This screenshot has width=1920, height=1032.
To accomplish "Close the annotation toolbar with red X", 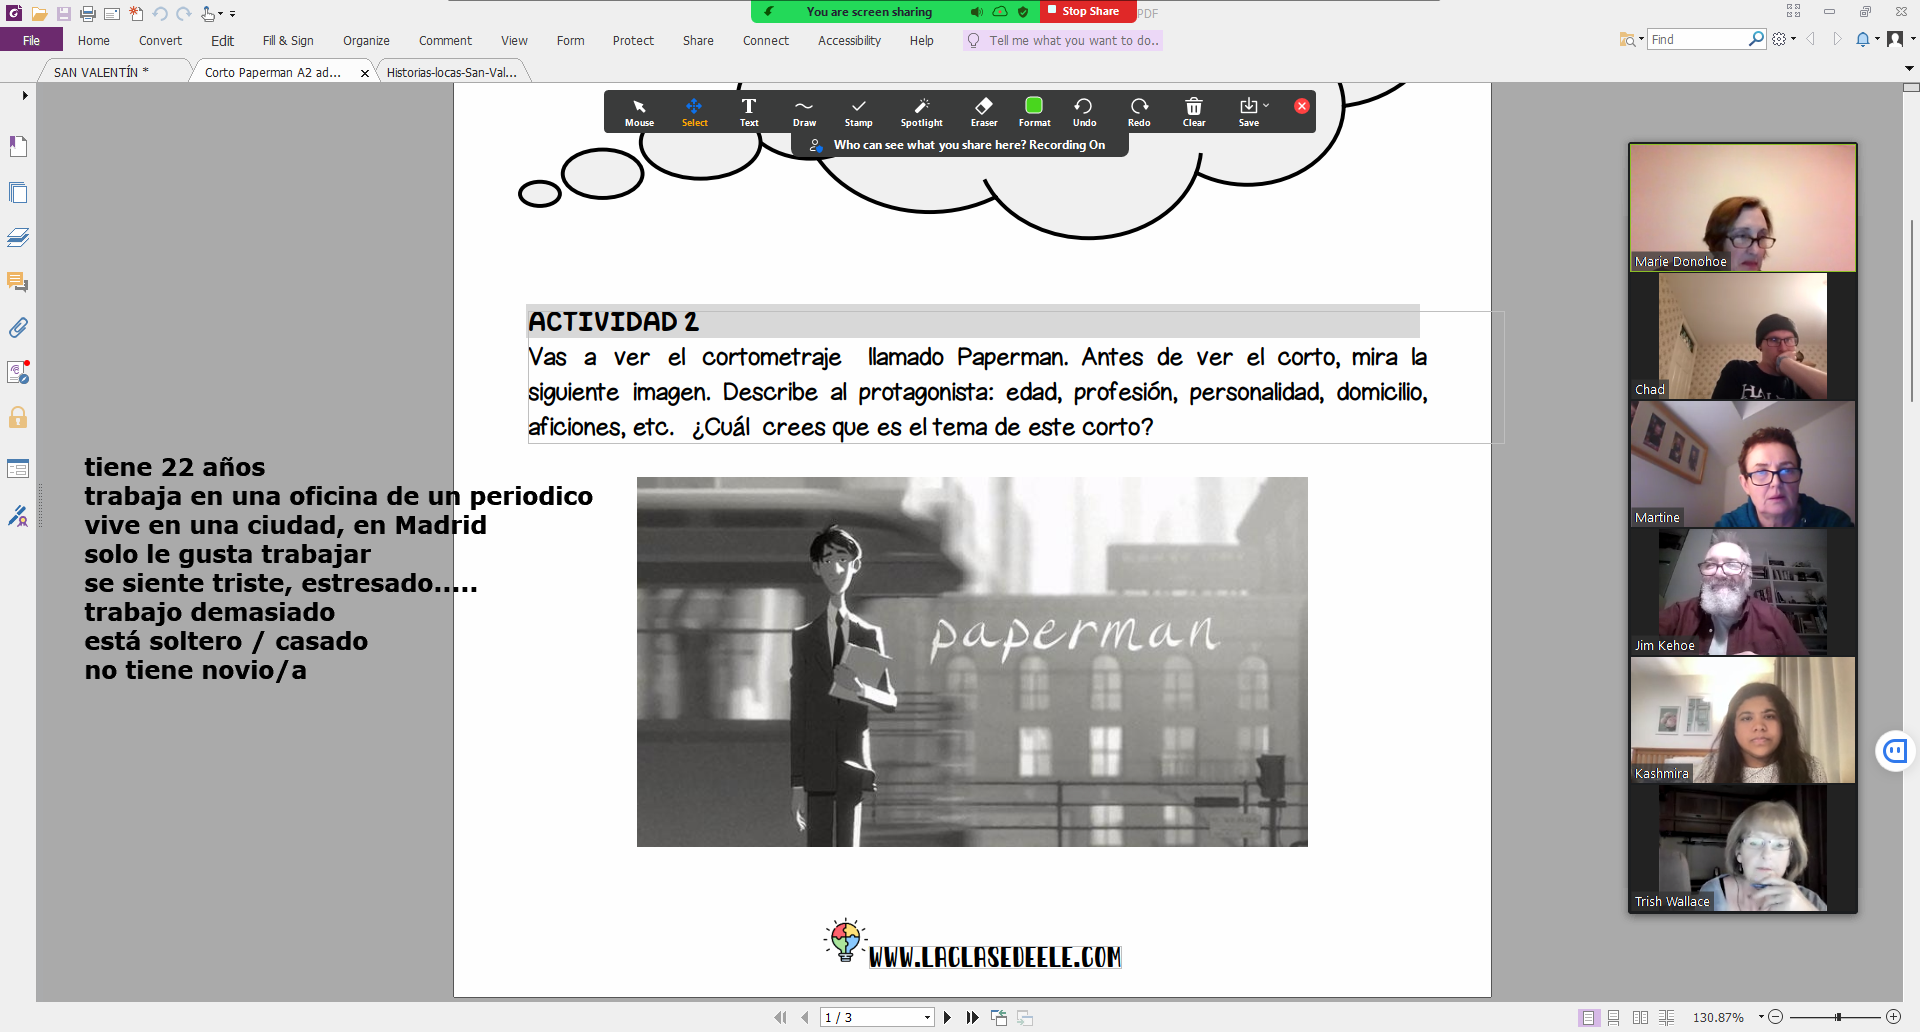I will 1302,106.
